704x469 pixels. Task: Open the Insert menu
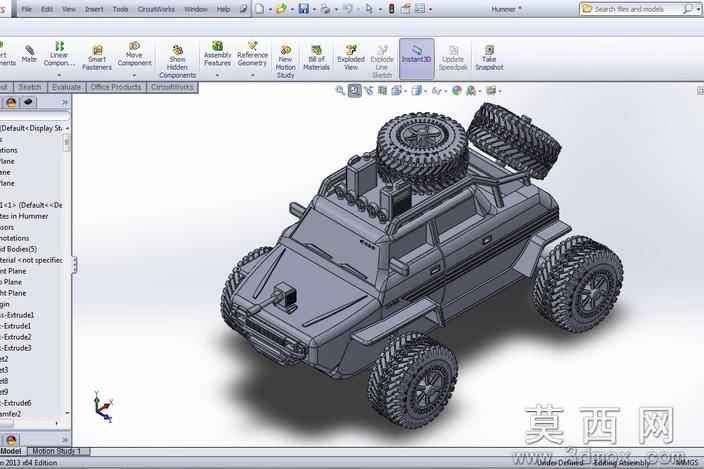pyautogui.click(x=94, y=9)
